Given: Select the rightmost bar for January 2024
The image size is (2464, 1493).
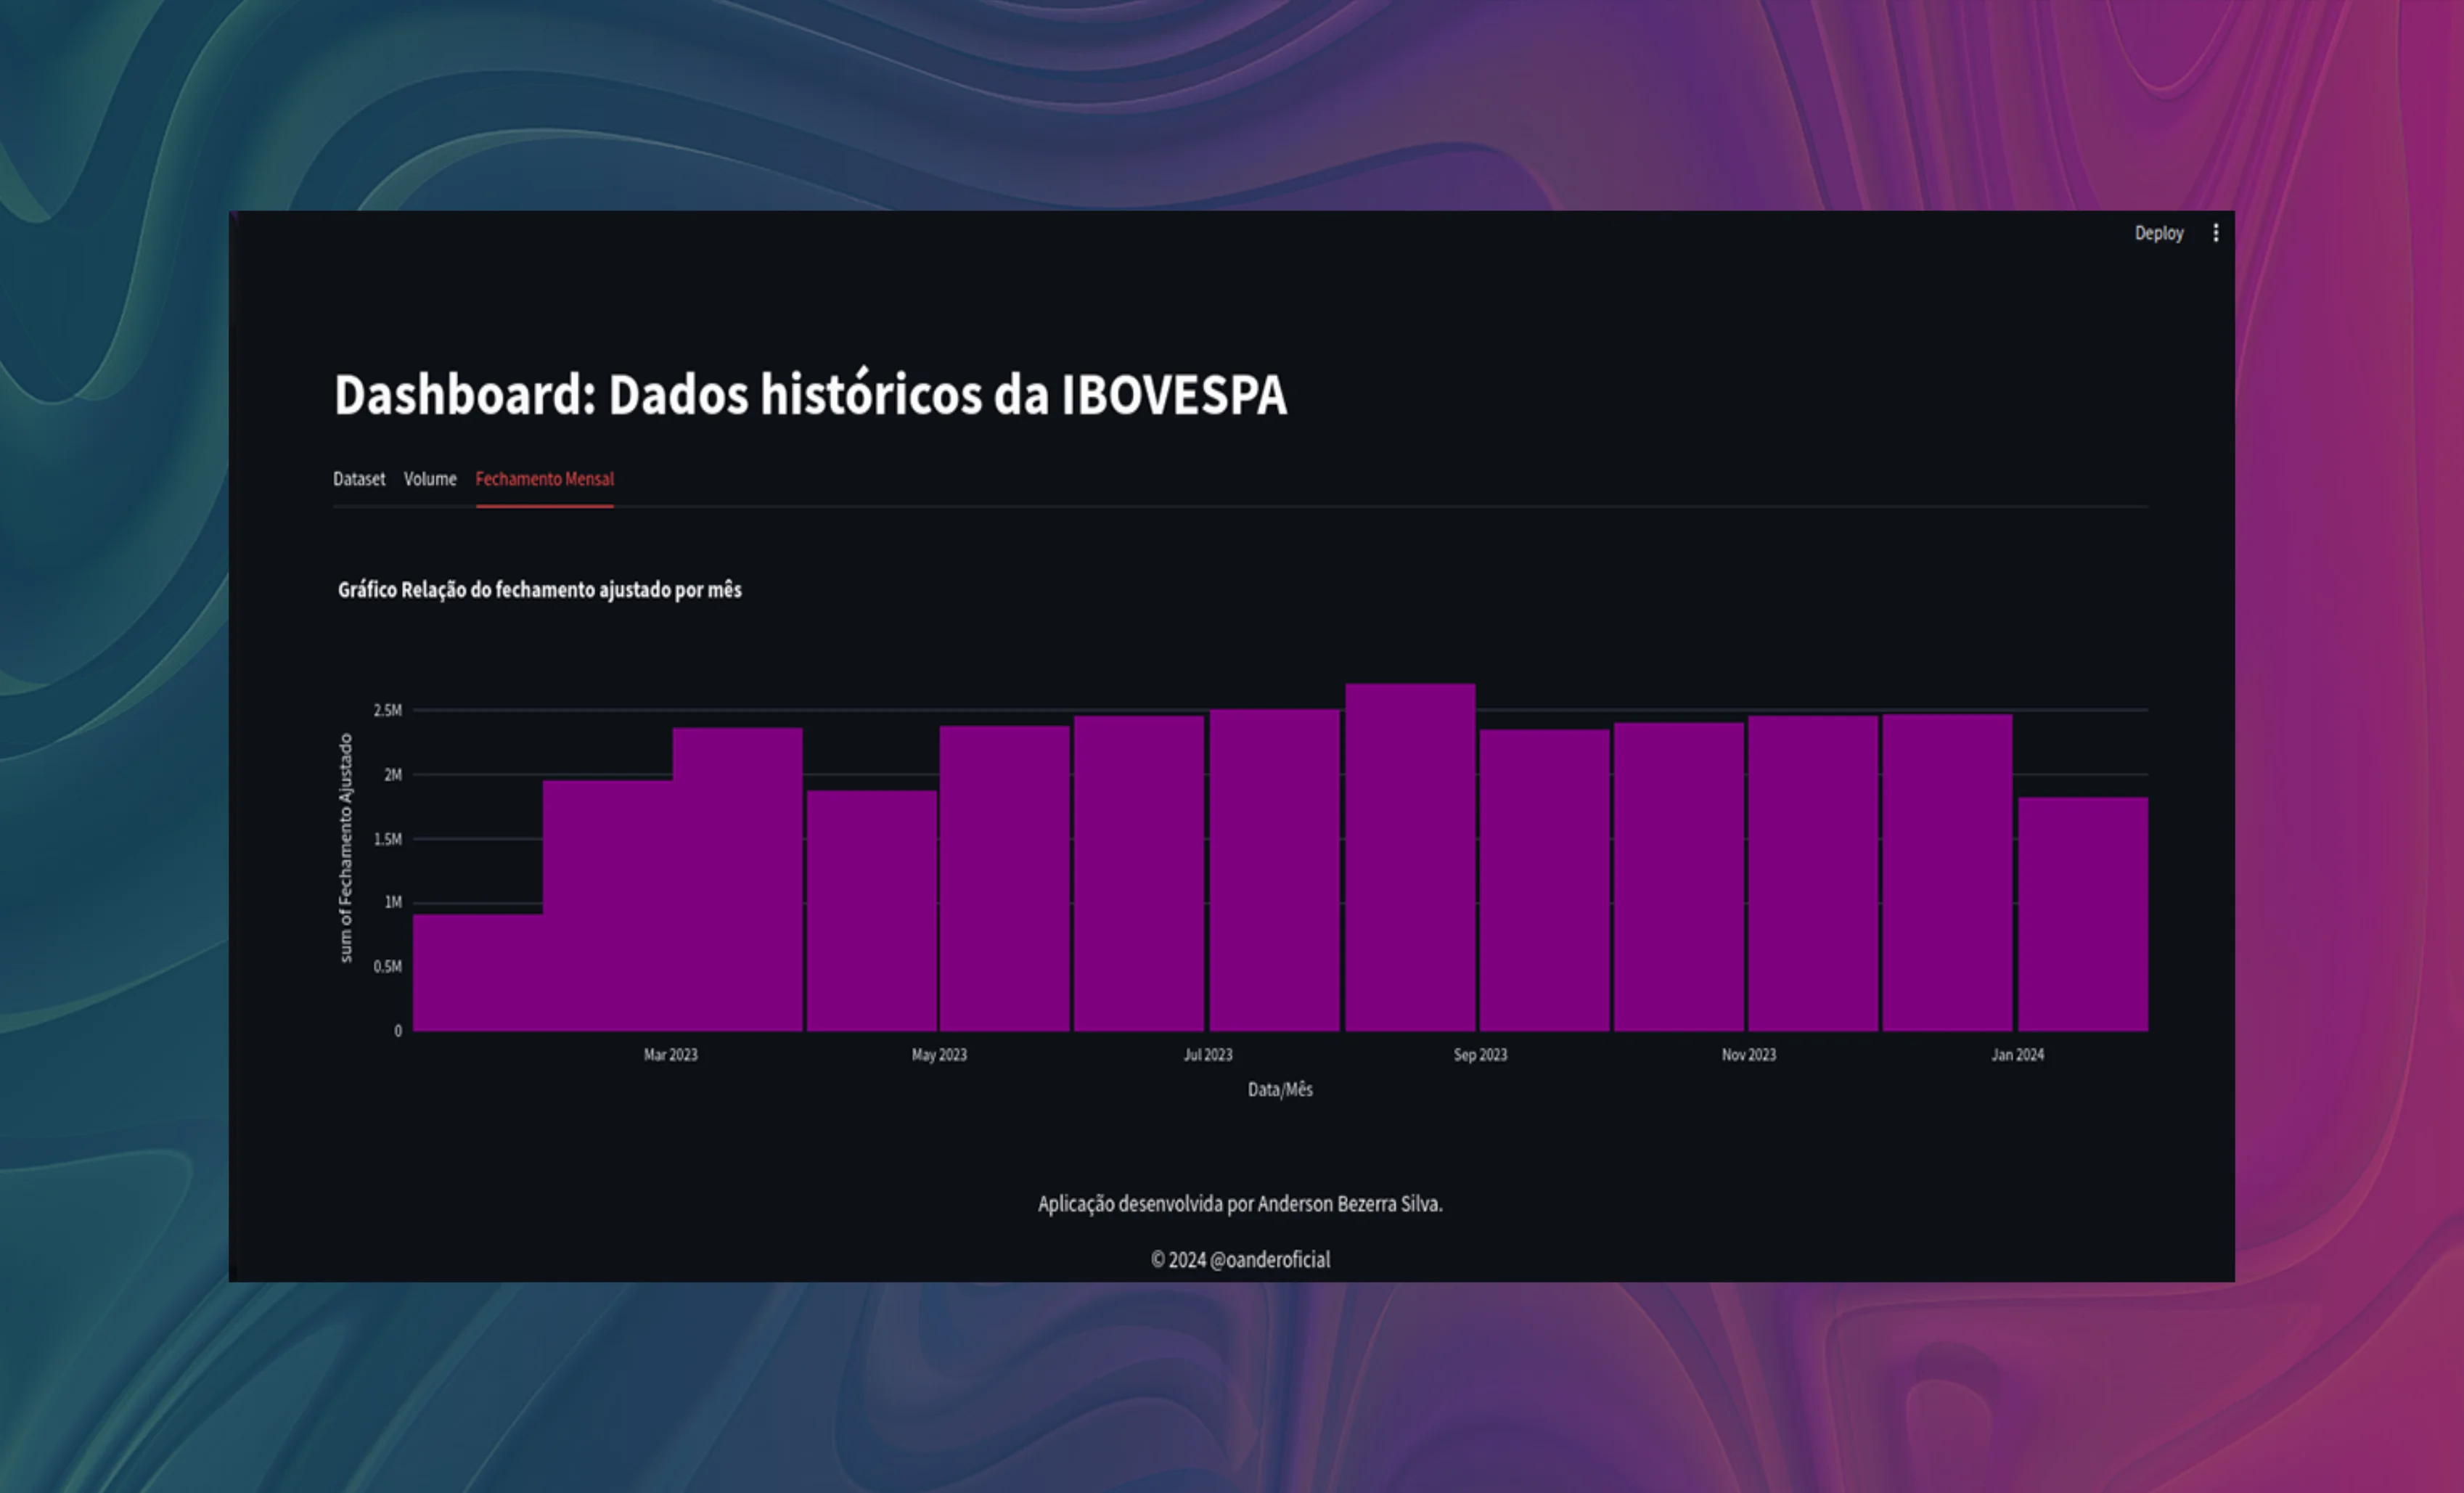Looking at the screenshot, I should tap(2082, 915).
